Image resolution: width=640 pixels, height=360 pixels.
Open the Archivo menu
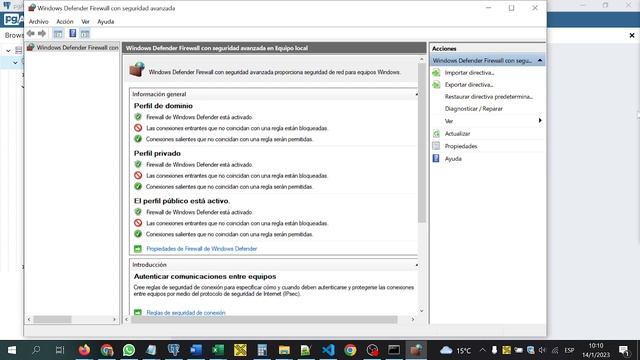(x=38, y=22)
